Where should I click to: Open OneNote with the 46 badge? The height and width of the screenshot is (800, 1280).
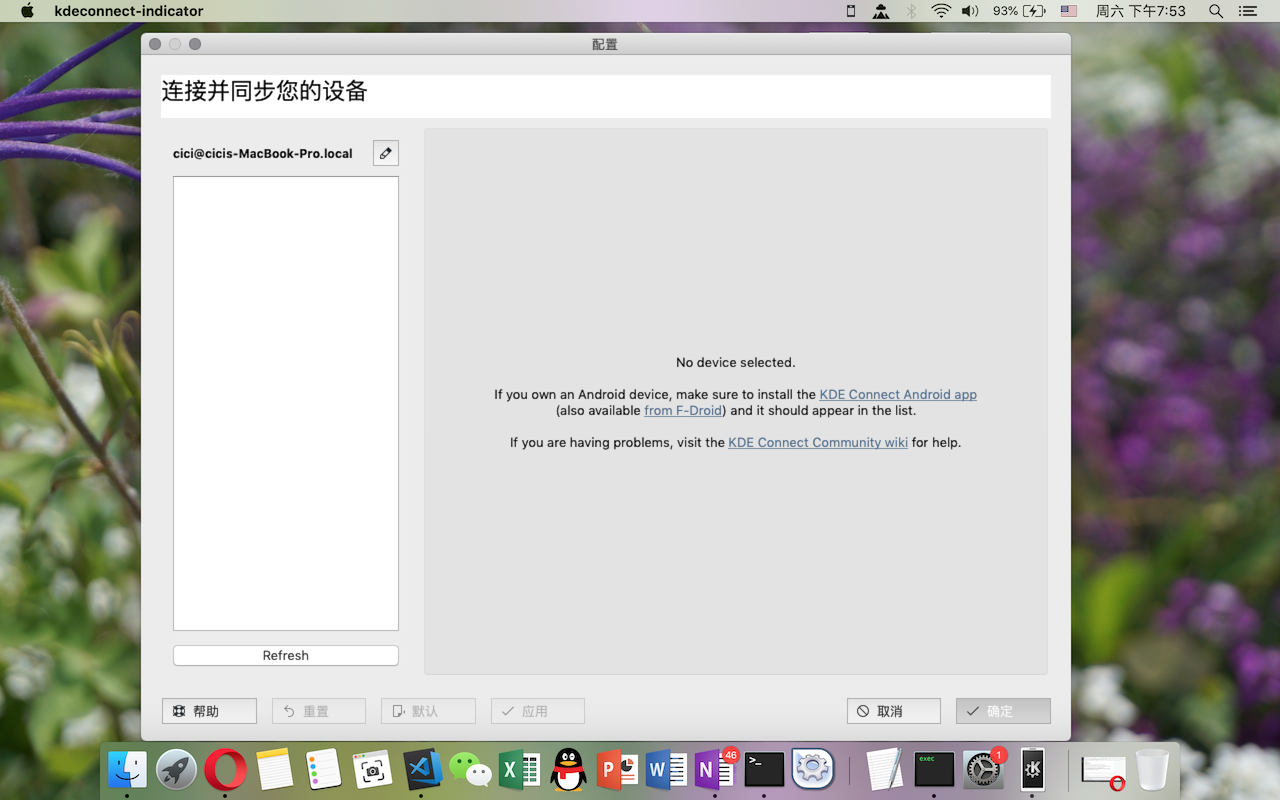pos(714,769)
